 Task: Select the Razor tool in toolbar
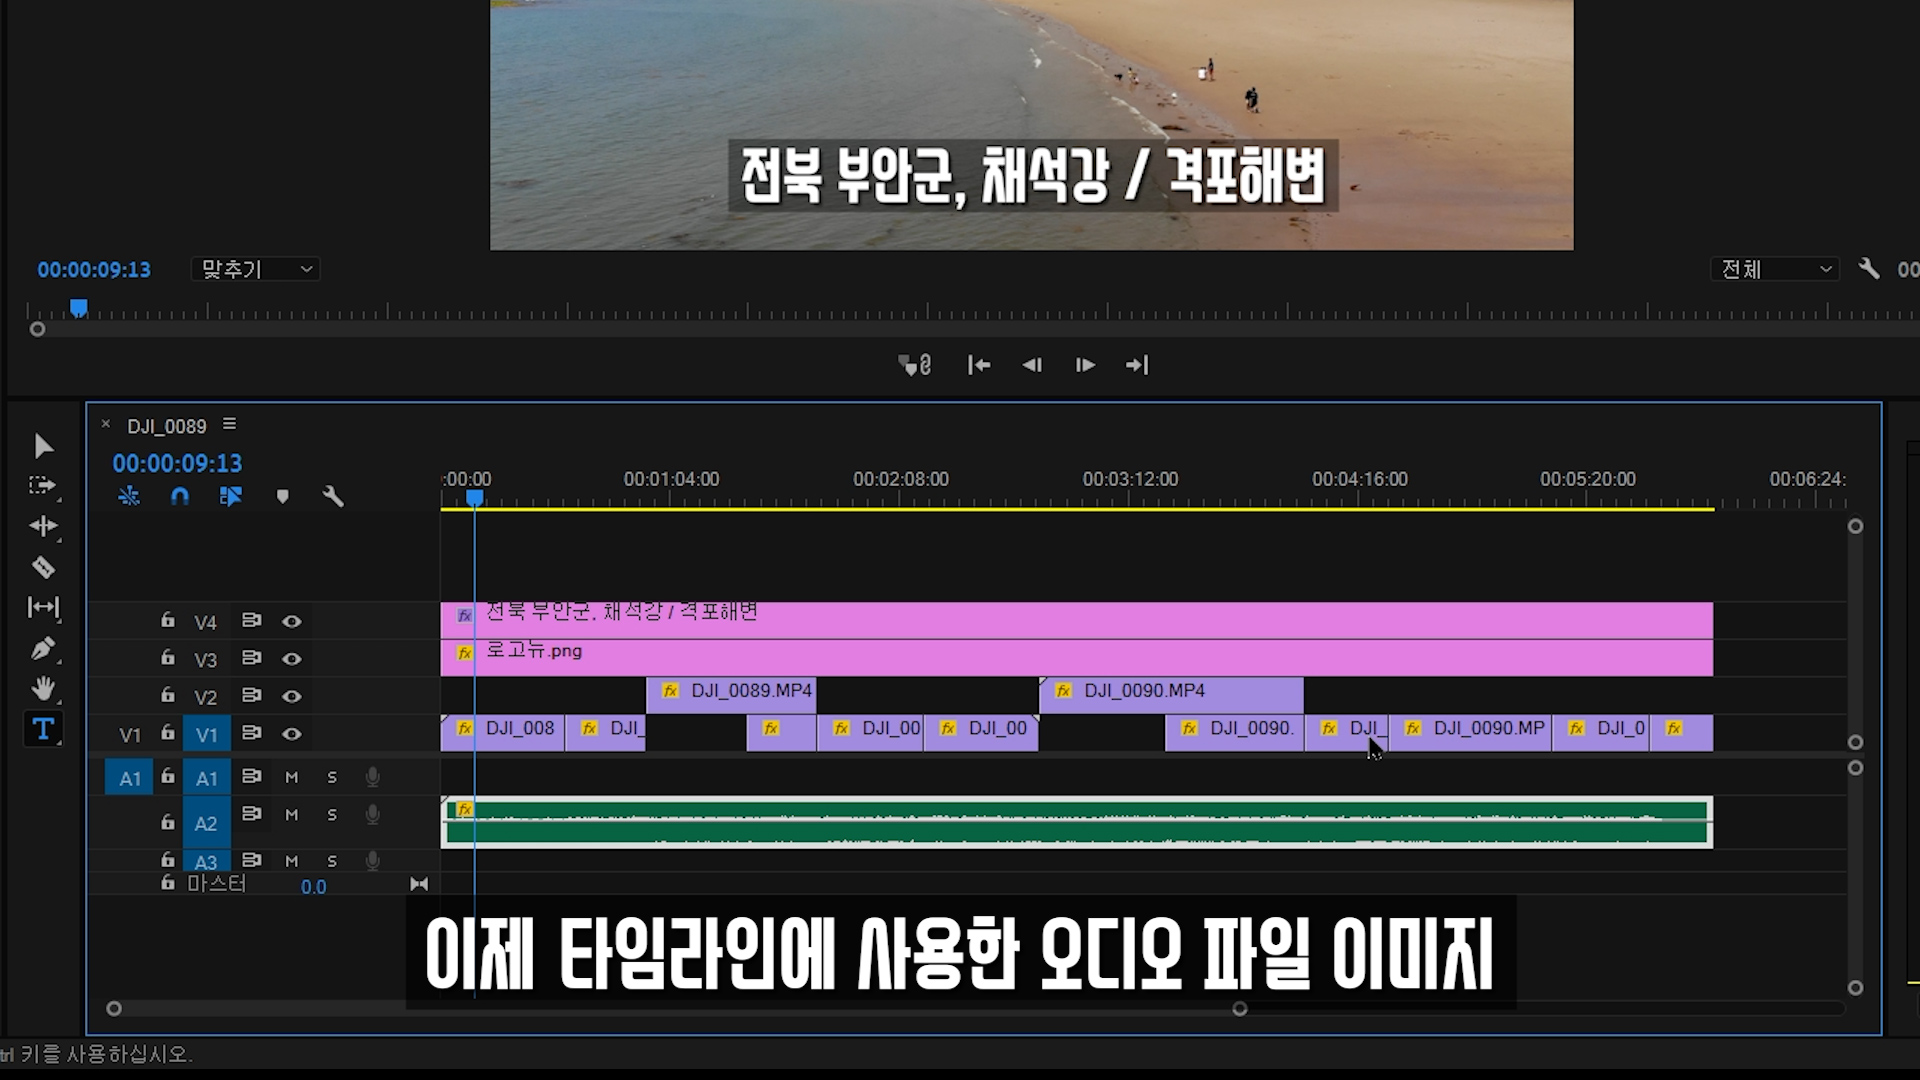pos(43,568)
